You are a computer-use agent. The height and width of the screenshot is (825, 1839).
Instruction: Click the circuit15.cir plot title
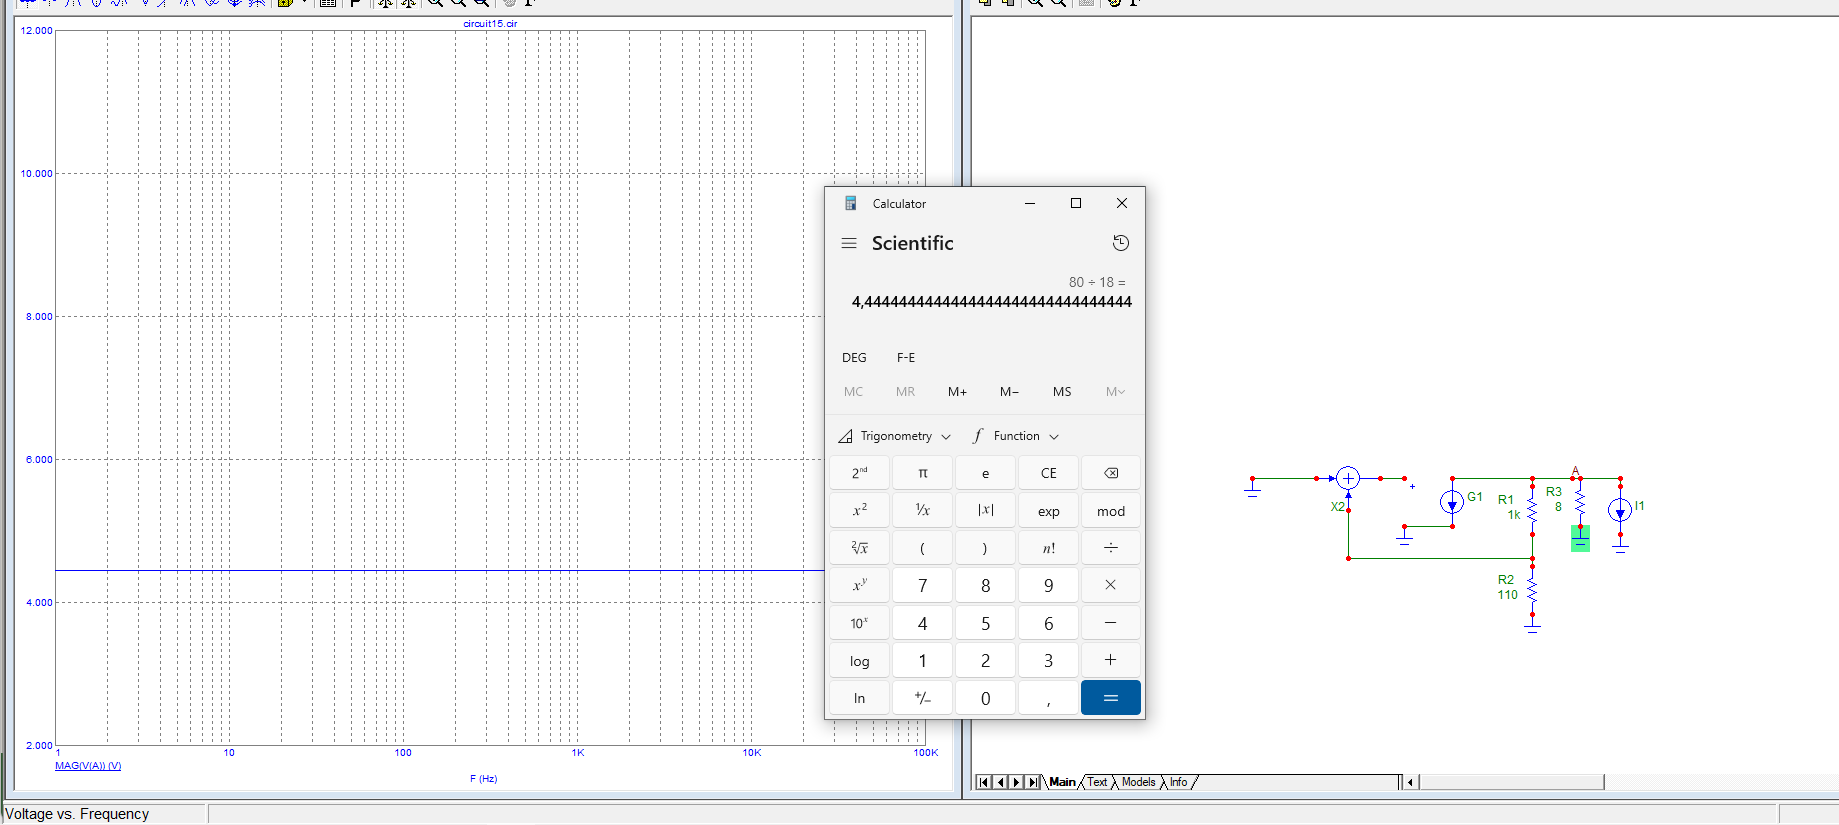(x=490, y=24)
